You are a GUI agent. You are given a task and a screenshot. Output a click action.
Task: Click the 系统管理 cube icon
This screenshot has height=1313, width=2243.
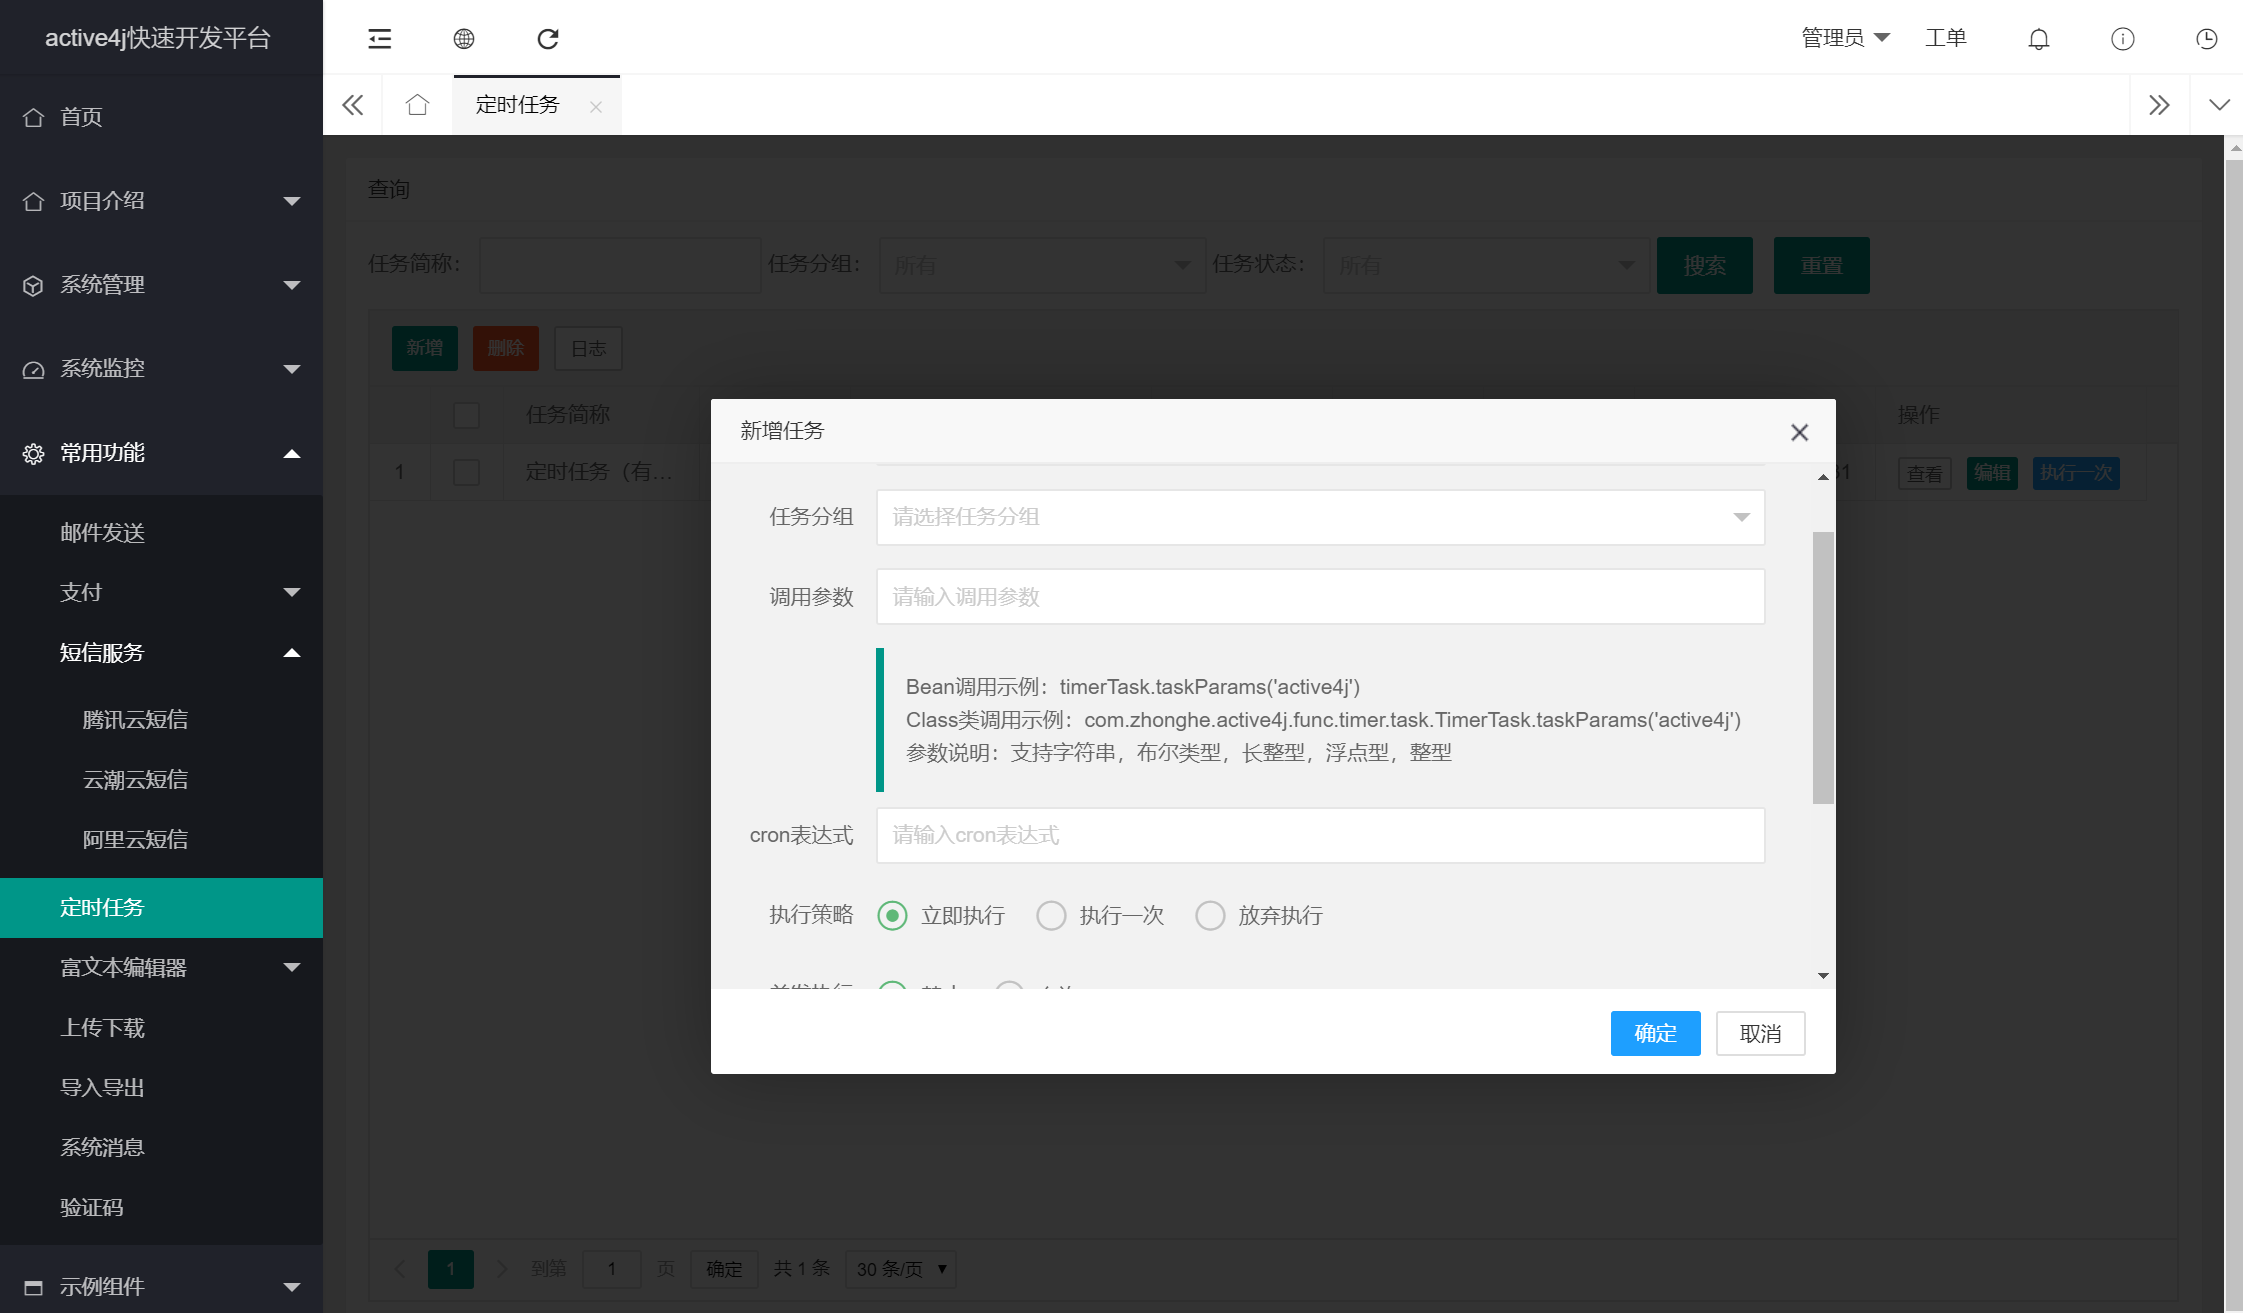tap(33, 285)
